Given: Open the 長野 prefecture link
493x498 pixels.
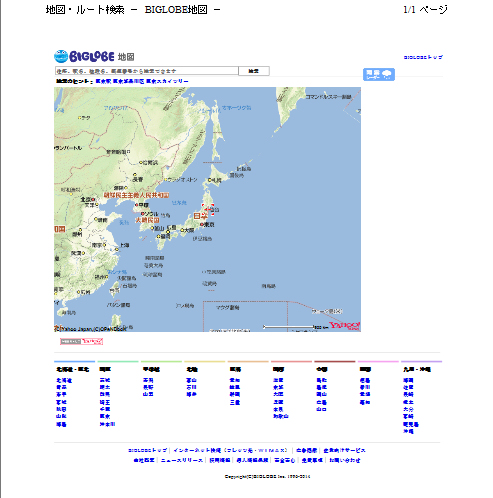Looking at the screenshot, I should coord(148,387).
